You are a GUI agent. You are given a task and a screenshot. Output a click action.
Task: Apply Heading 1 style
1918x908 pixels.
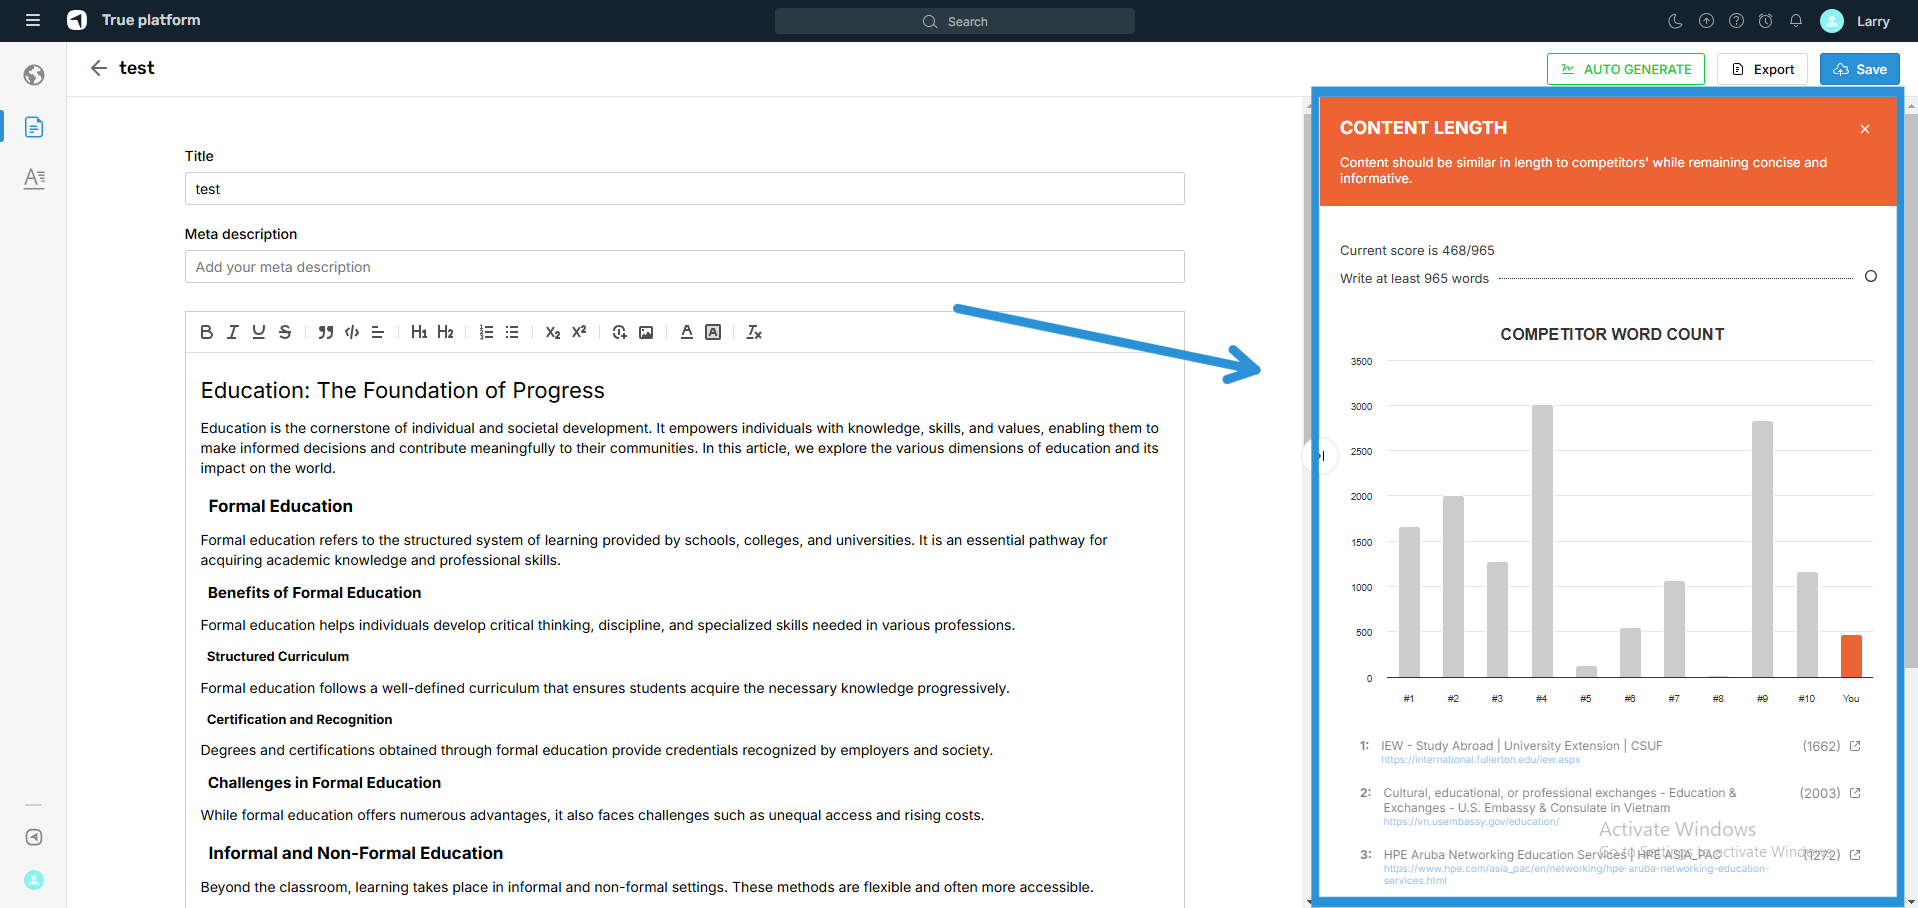[x=419, y=332]
